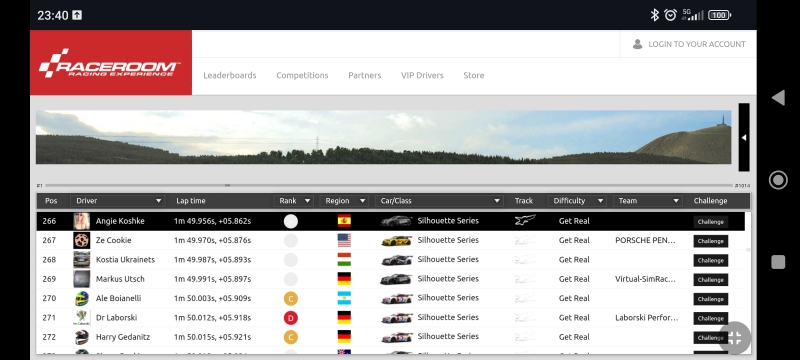Click Angie Koshke's avatar
Viewport: 800px width, 360px height.
(82, 221)
